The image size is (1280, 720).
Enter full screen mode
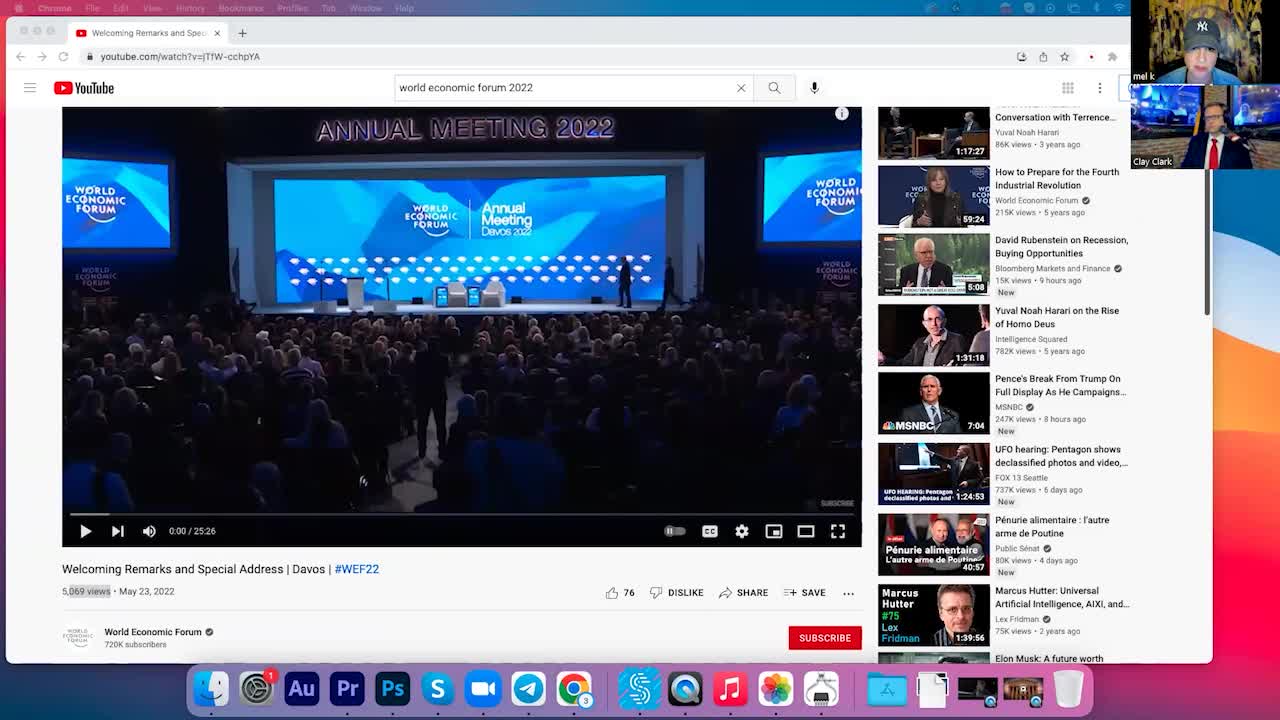838,531
